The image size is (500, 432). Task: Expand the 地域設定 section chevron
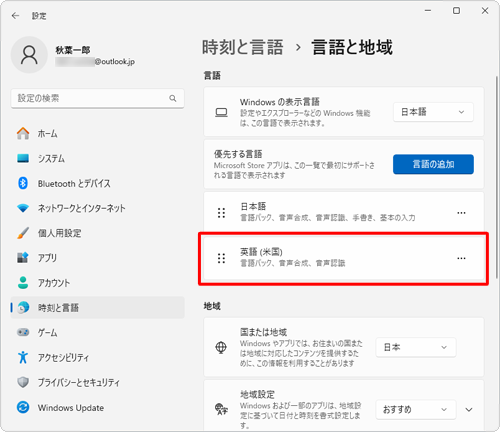tap(469, 410)
